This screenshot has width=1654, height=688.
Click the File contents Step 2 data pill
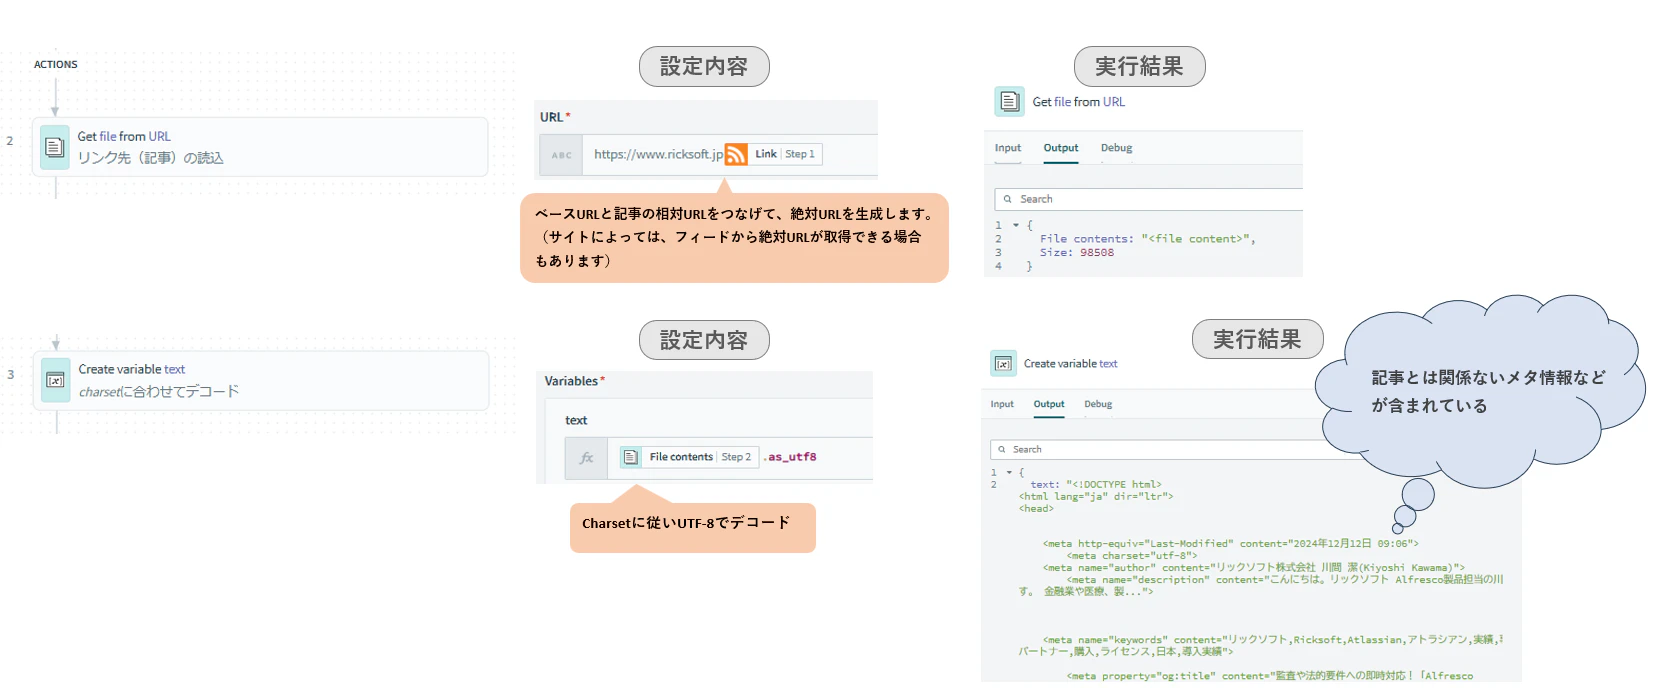689,457
